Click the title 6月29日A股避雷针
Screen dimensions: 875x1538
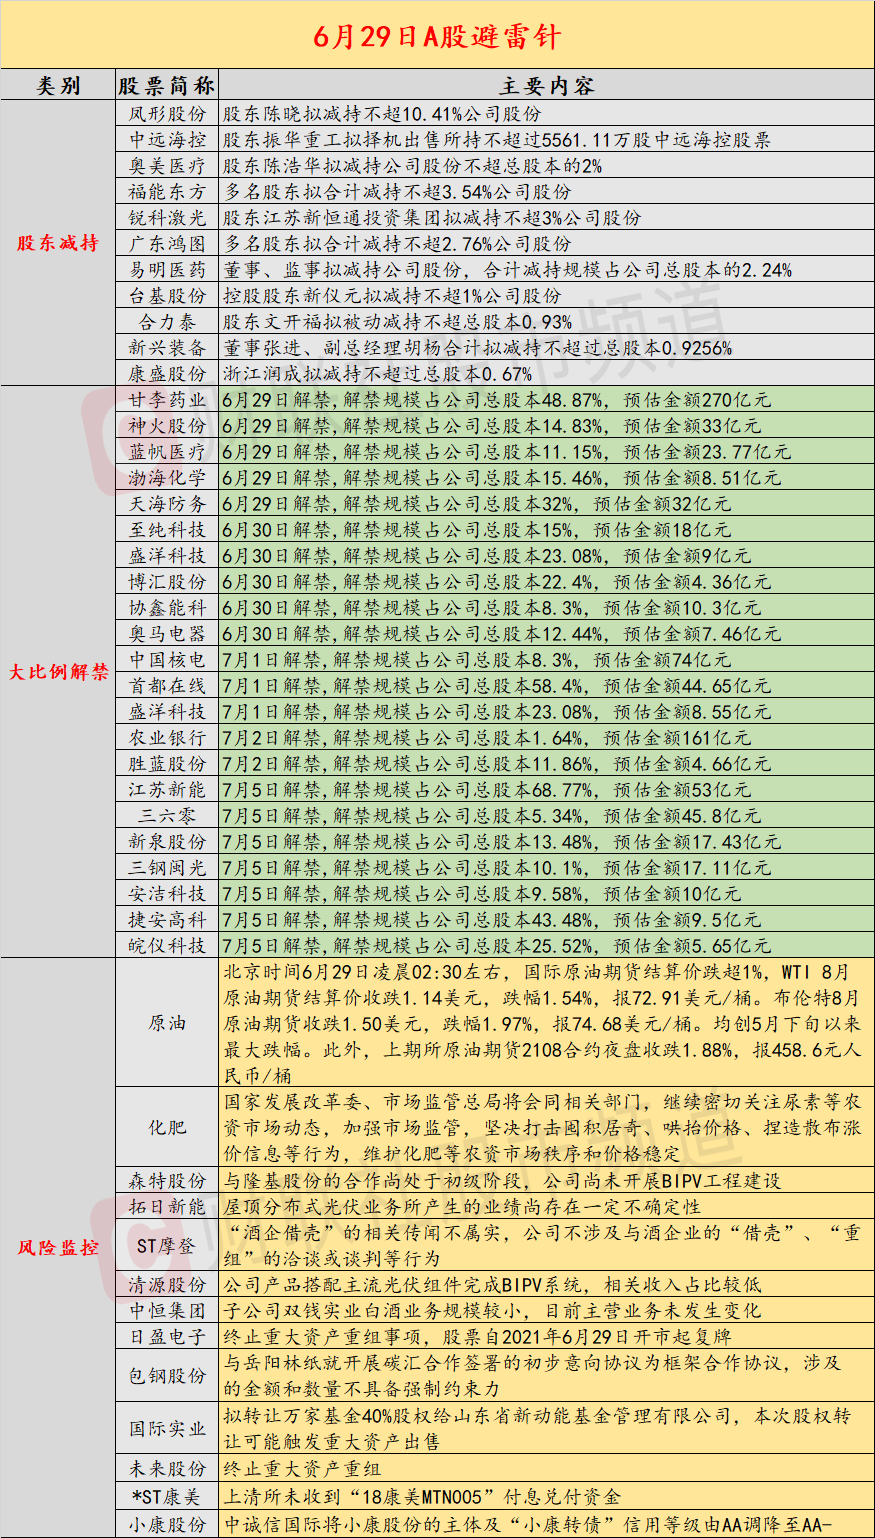437,37
